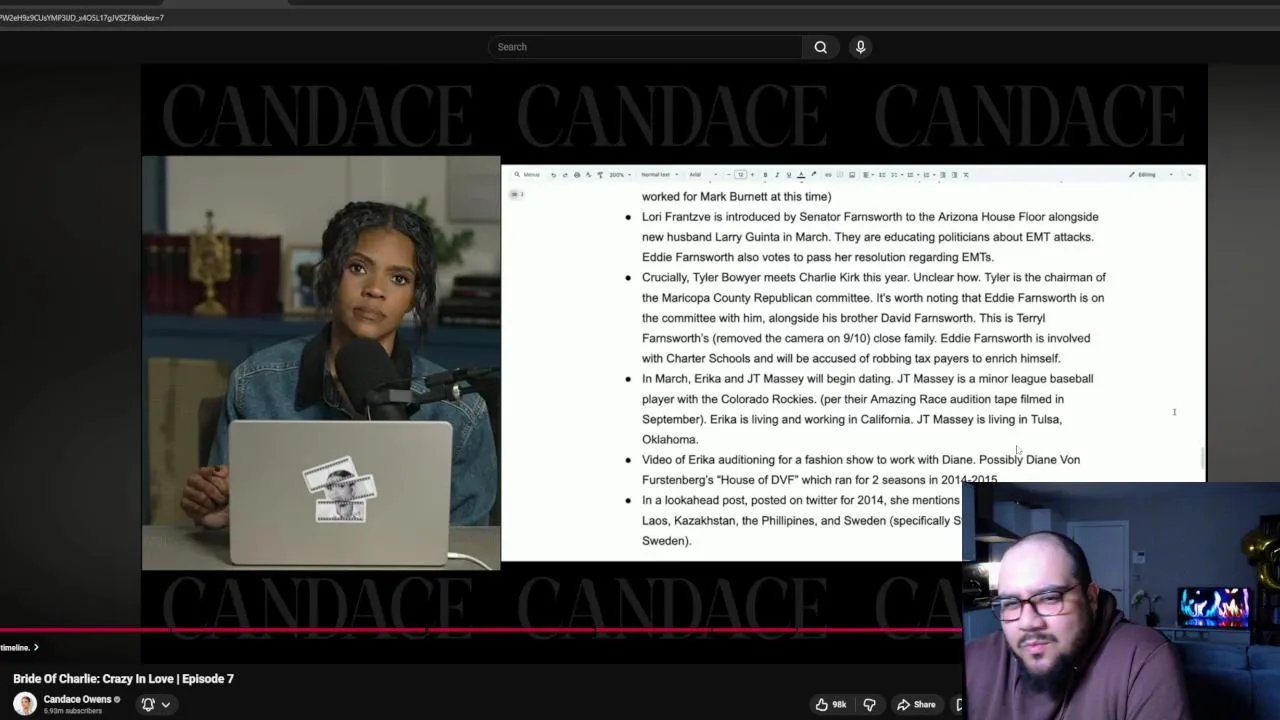The width and height of the screenshot is (1280, 720).
Task: Open the 200% zoom dropdown
Action: [x=620, y=175]
